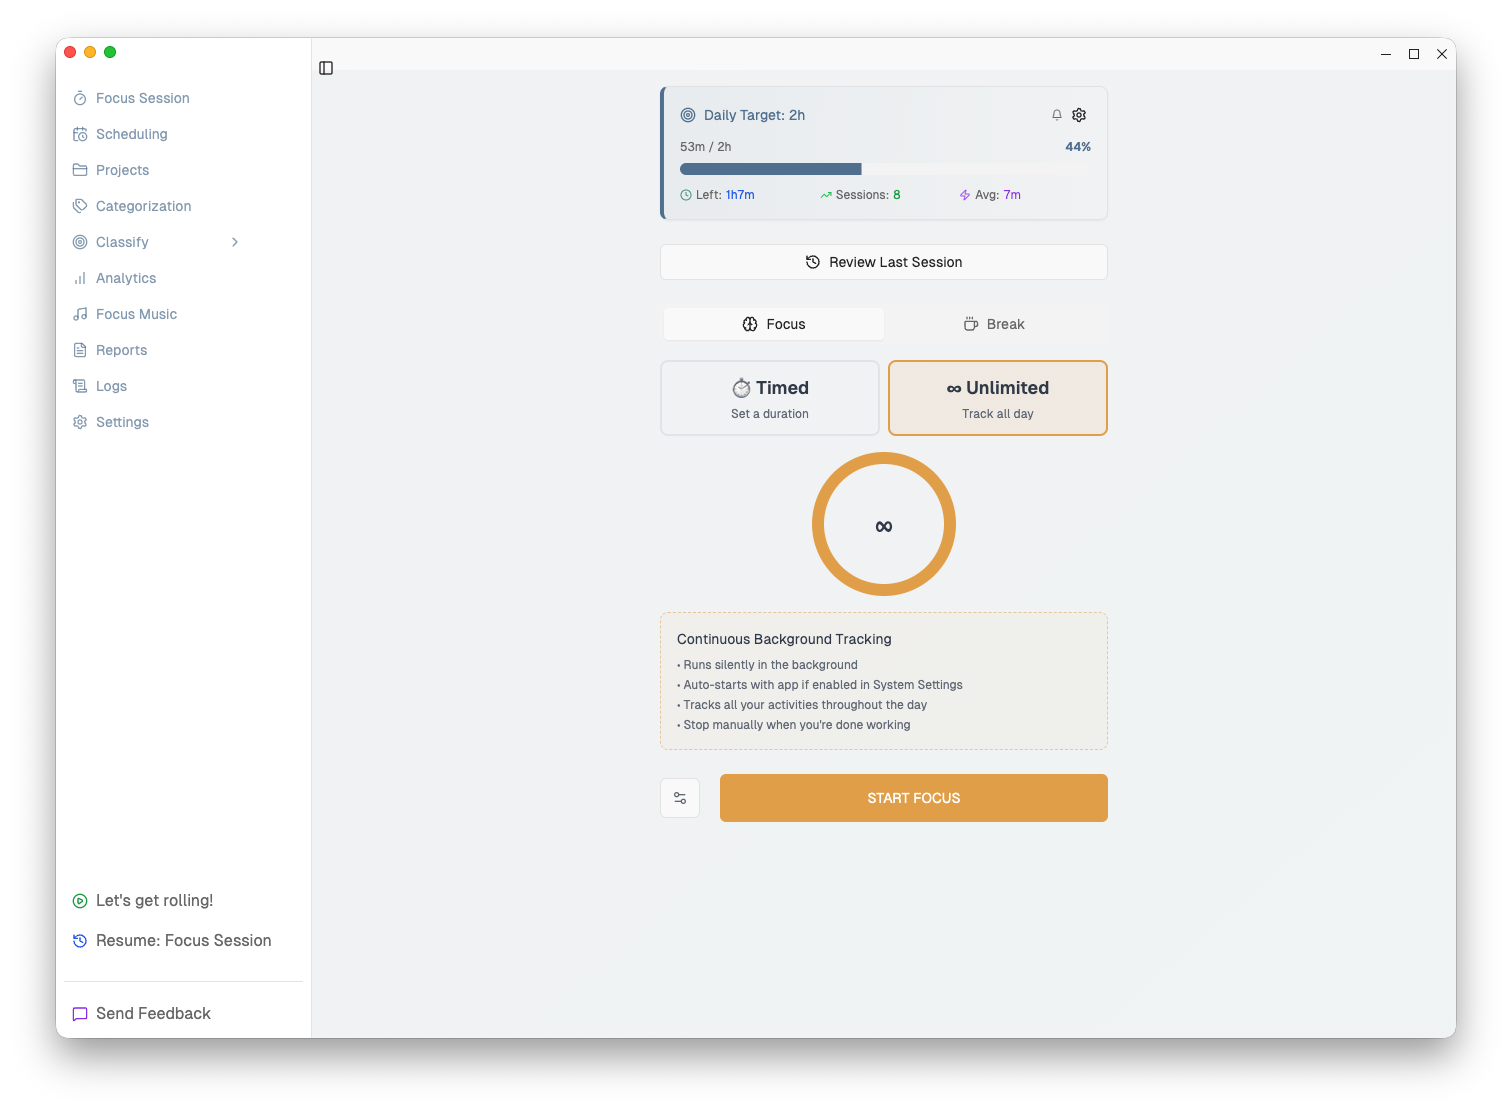Click the Classify sidebar item
Screen dimensions: 1512x1112
122,242
